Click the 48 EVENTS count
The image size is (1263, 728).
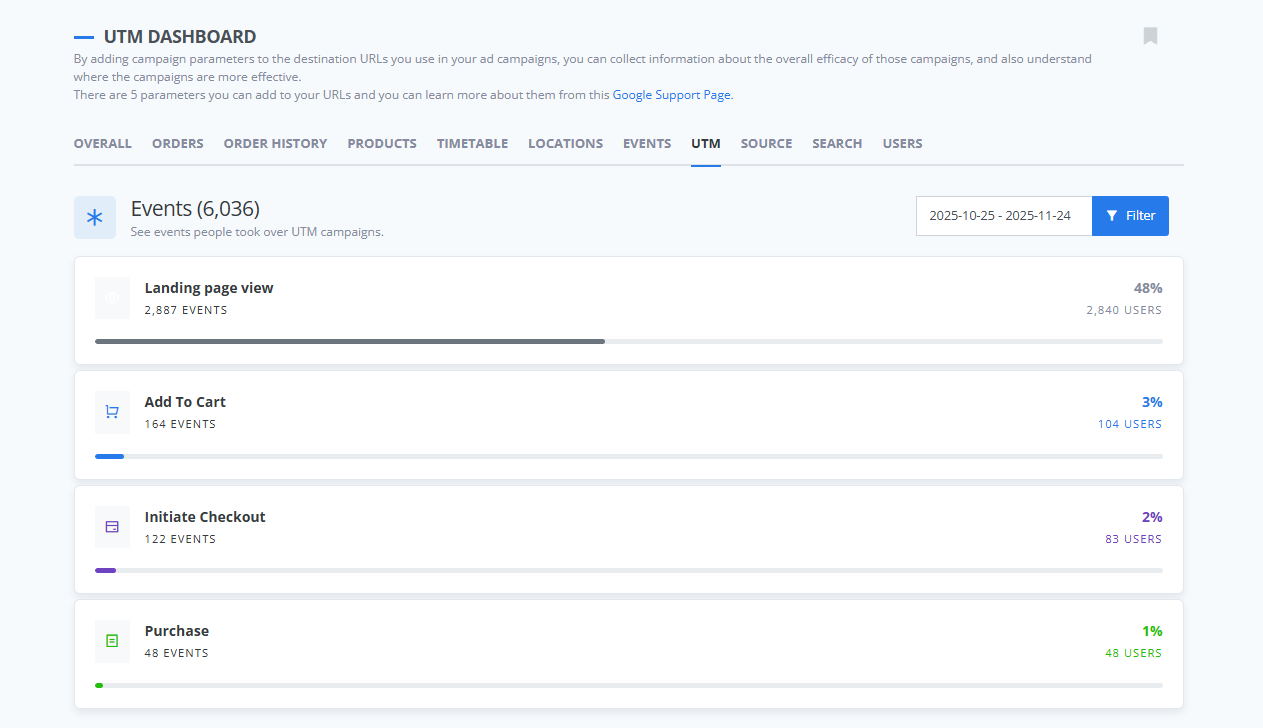(177, 653)
